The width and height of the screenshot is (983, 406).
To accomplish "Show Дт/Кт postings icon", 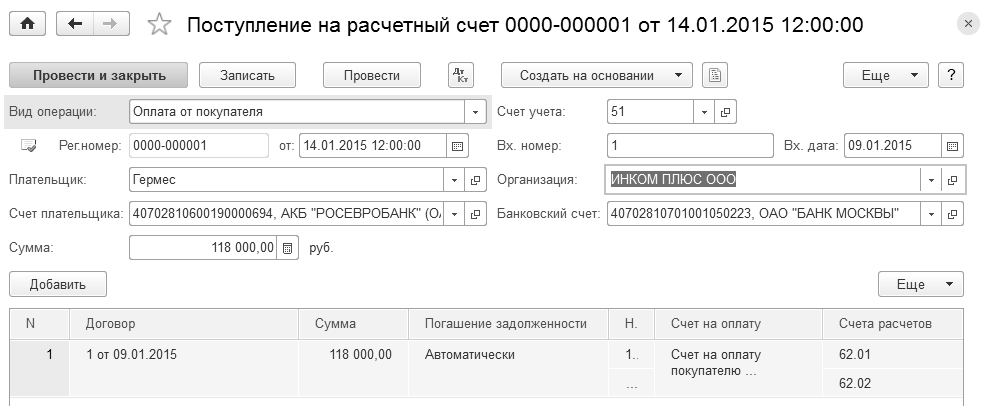I will click(x=461, y=75).
